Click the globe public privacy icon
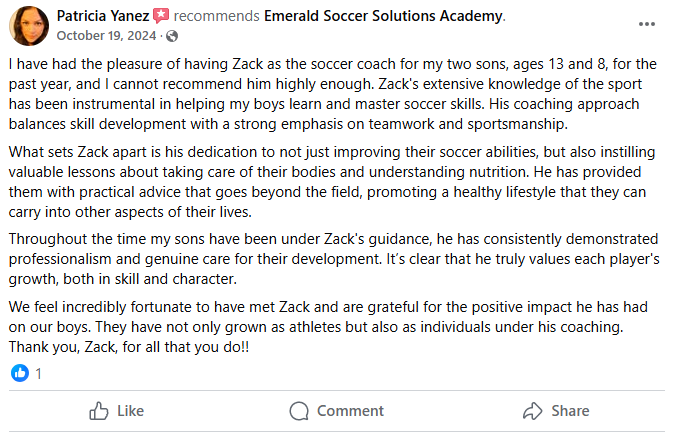This screenshot has width=674, height=432. (172, 36)
